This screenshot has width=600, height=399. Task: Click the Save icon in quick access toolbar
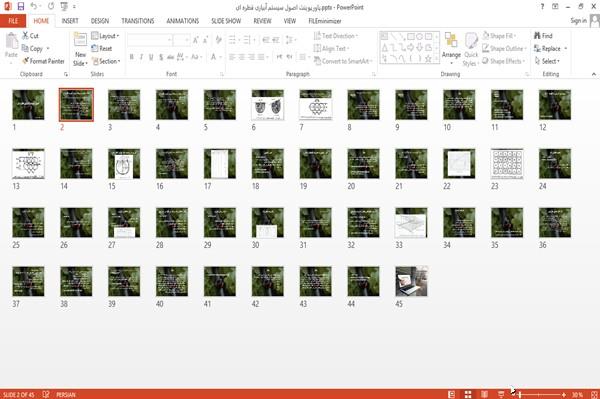(x=21, y=7)
